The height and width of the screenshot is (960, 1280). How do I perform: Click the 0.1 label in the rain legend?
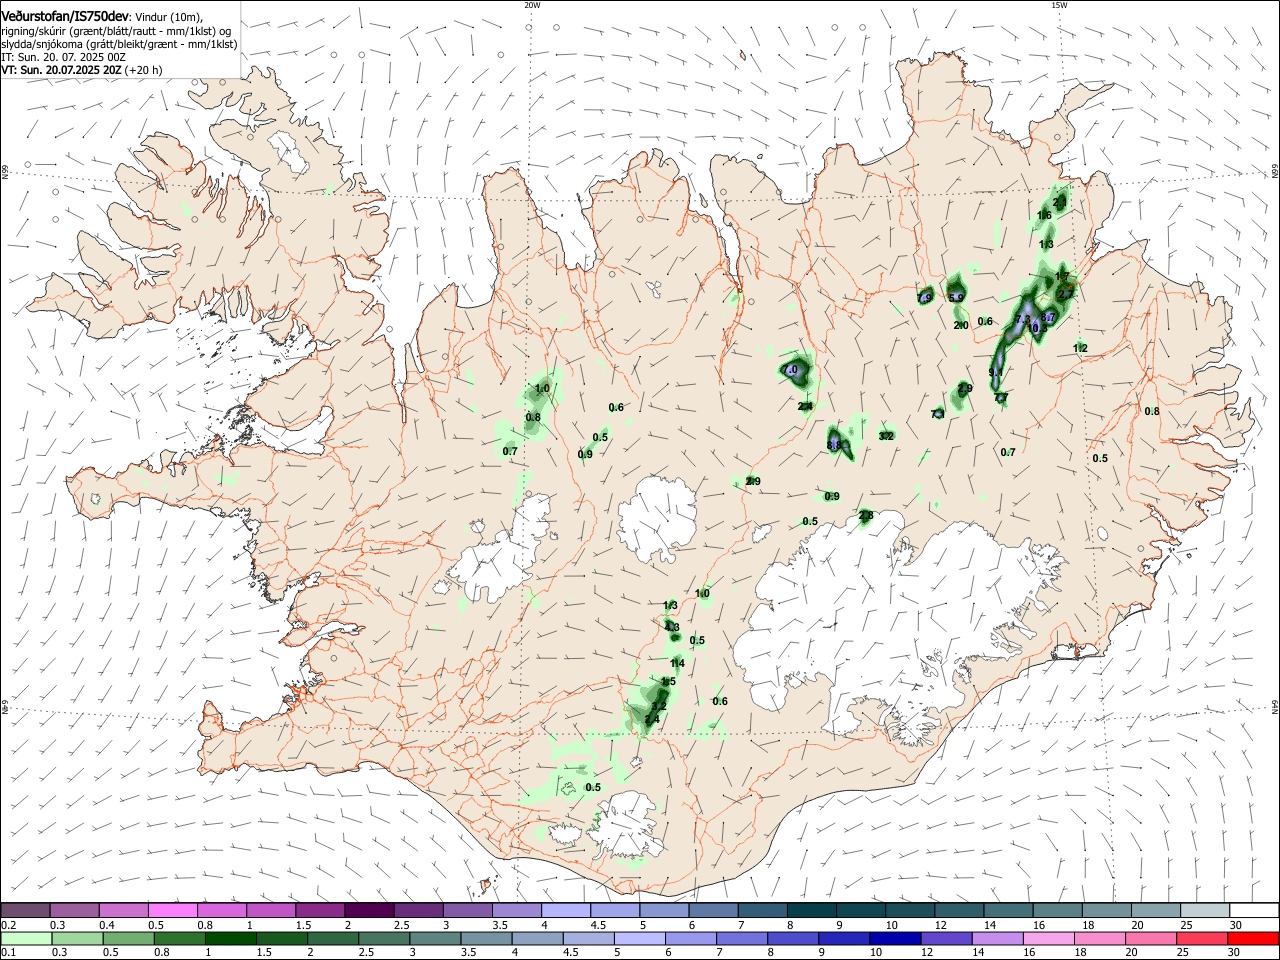(8, 953)
